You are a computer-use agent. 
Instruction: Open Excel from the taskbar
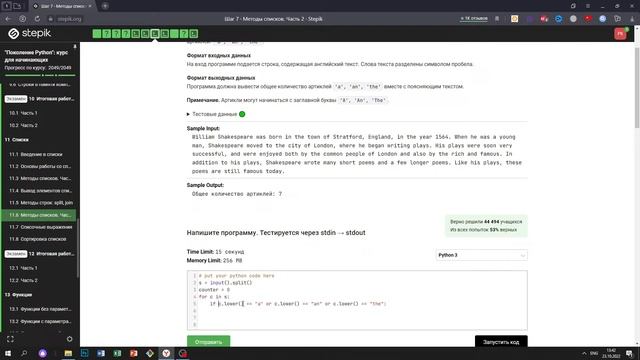(x=117, y=353)
